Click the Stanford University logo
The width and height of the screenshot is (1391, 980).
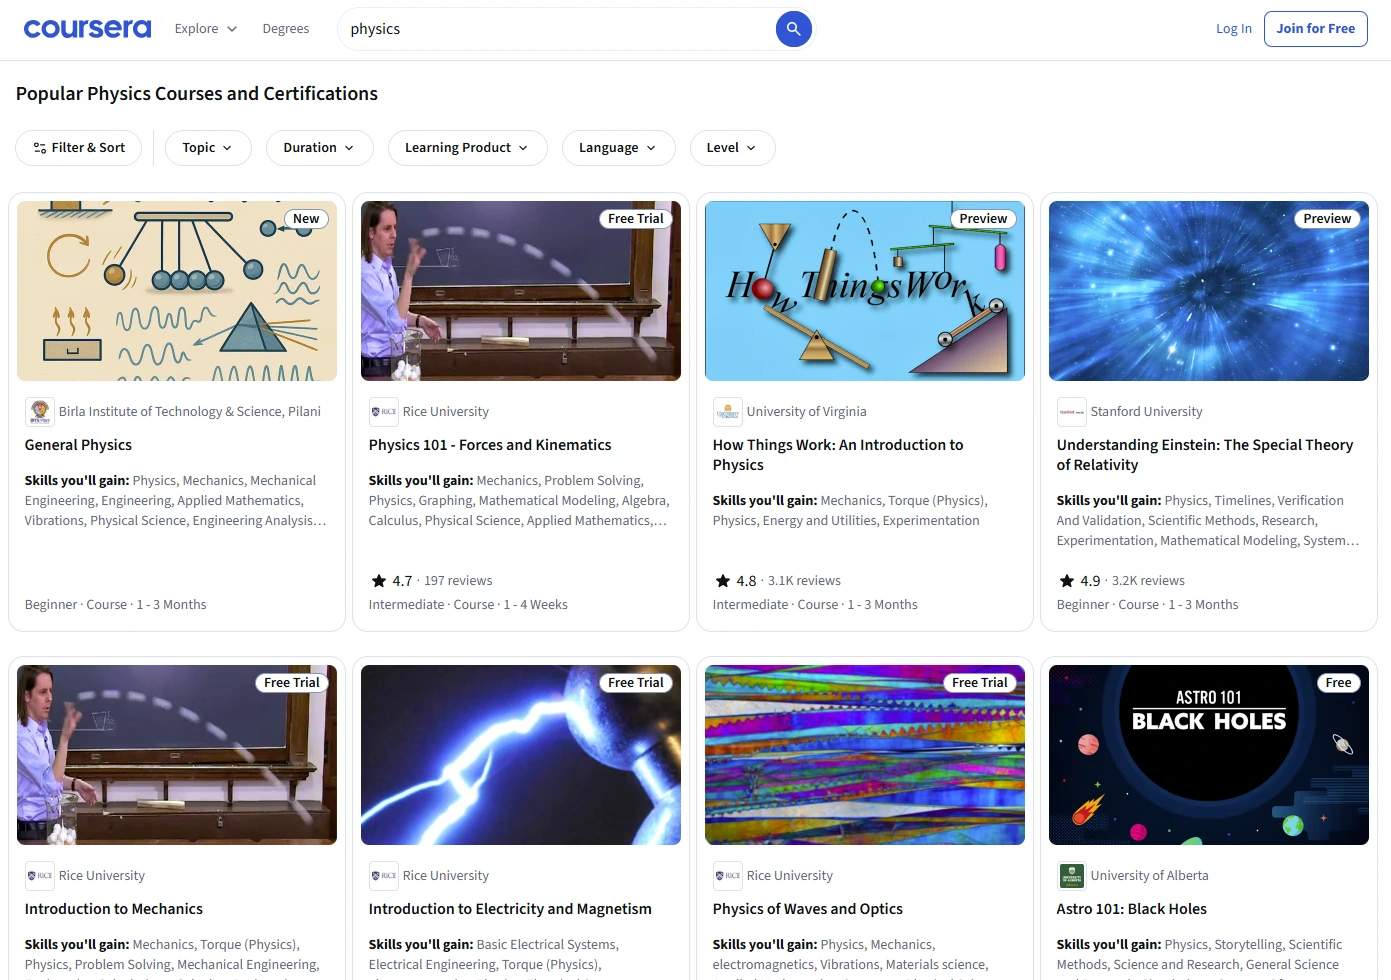[1070, 411]
